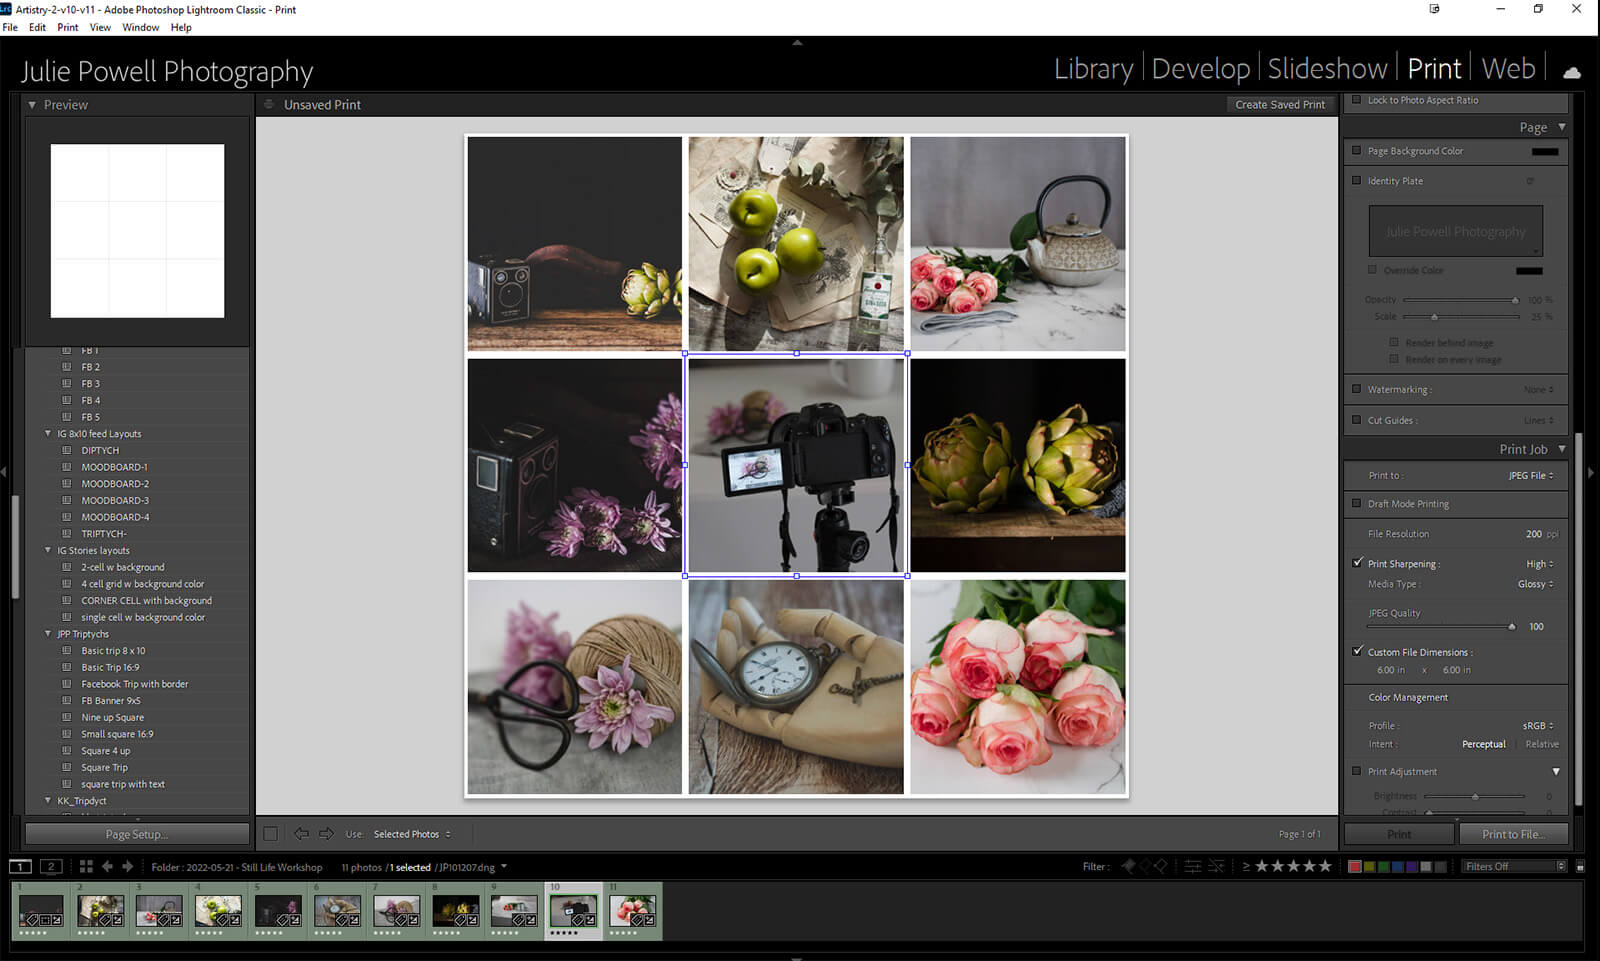Enable Draft Mode Printing checkbox
This screenshot has width=1600, height=961.
1357,504
